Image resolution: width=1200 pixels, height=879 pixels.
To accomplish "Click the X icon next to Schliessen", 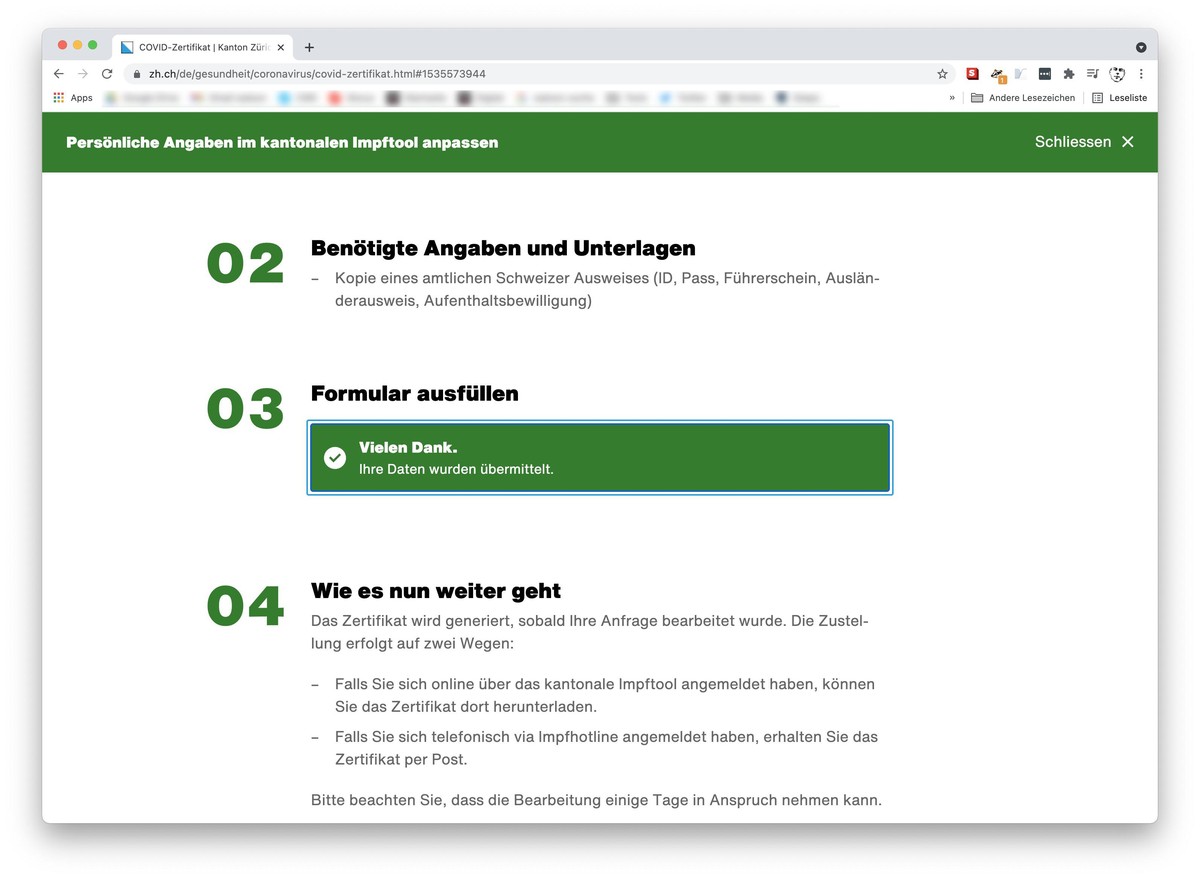I will [1128, 142].
